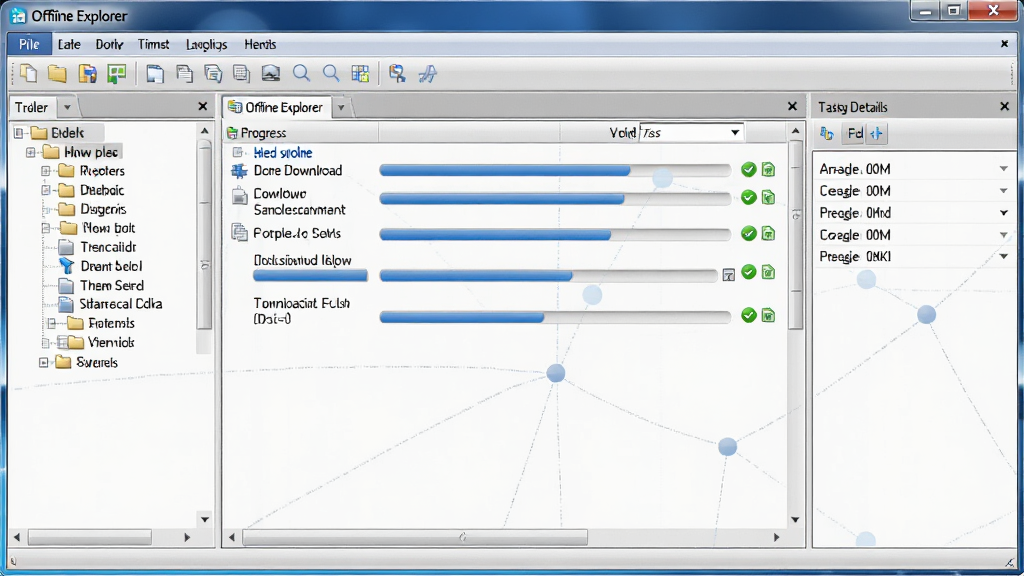Click the folder with floppy disk toolbar icon
This screenshot has height=576, width=1024.
(87, 73)
